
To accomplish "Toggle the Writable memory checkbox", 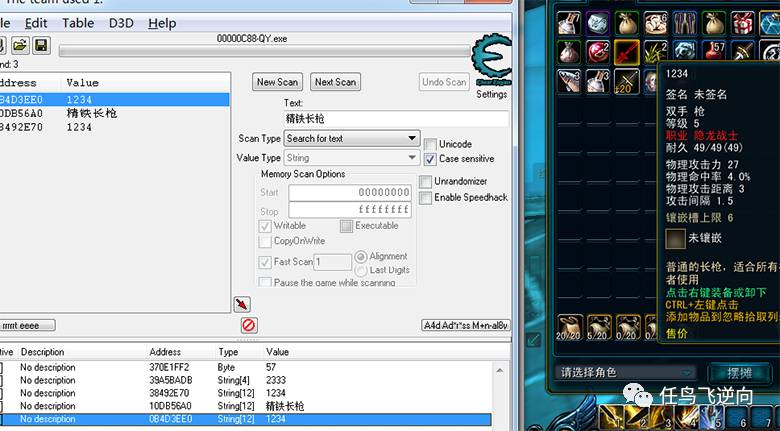I will [x=265, y=226].
